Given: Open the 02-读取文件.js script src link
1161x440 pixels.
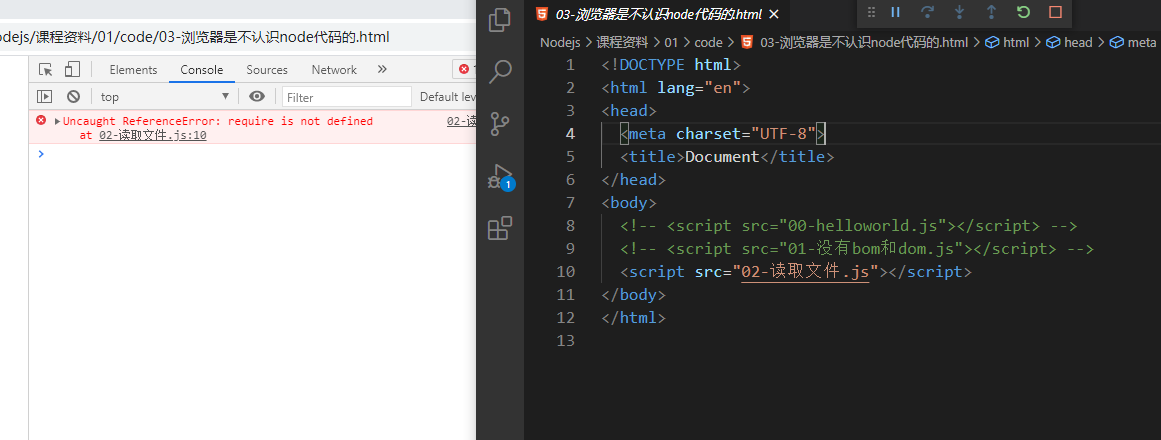Looking at the screenshot, I should tap(805, 272).
